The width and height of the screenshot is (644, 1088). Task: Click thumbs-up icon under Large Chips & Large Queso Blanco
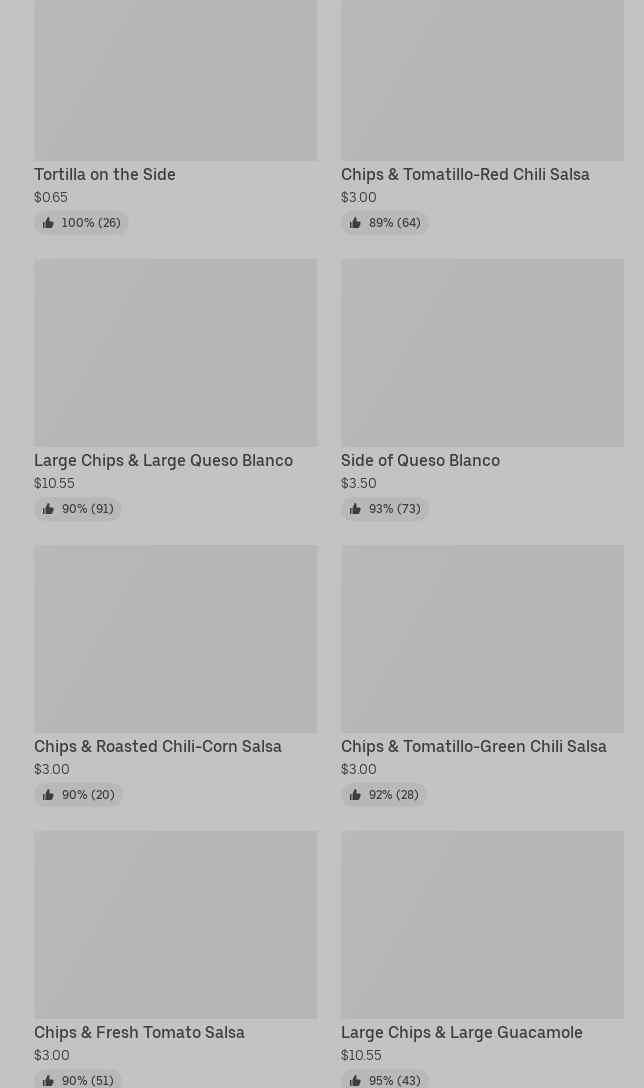(48, 509)
